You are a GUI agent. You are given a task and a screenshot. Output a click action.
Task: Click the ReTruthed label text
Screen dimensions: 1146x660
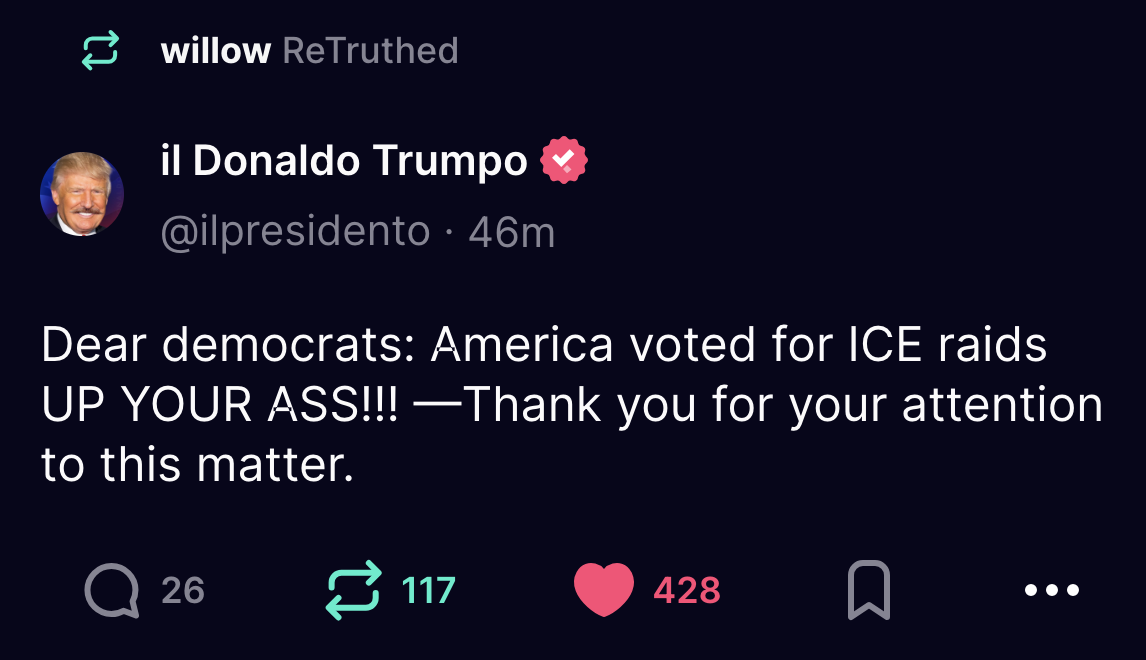pos(370,50)
